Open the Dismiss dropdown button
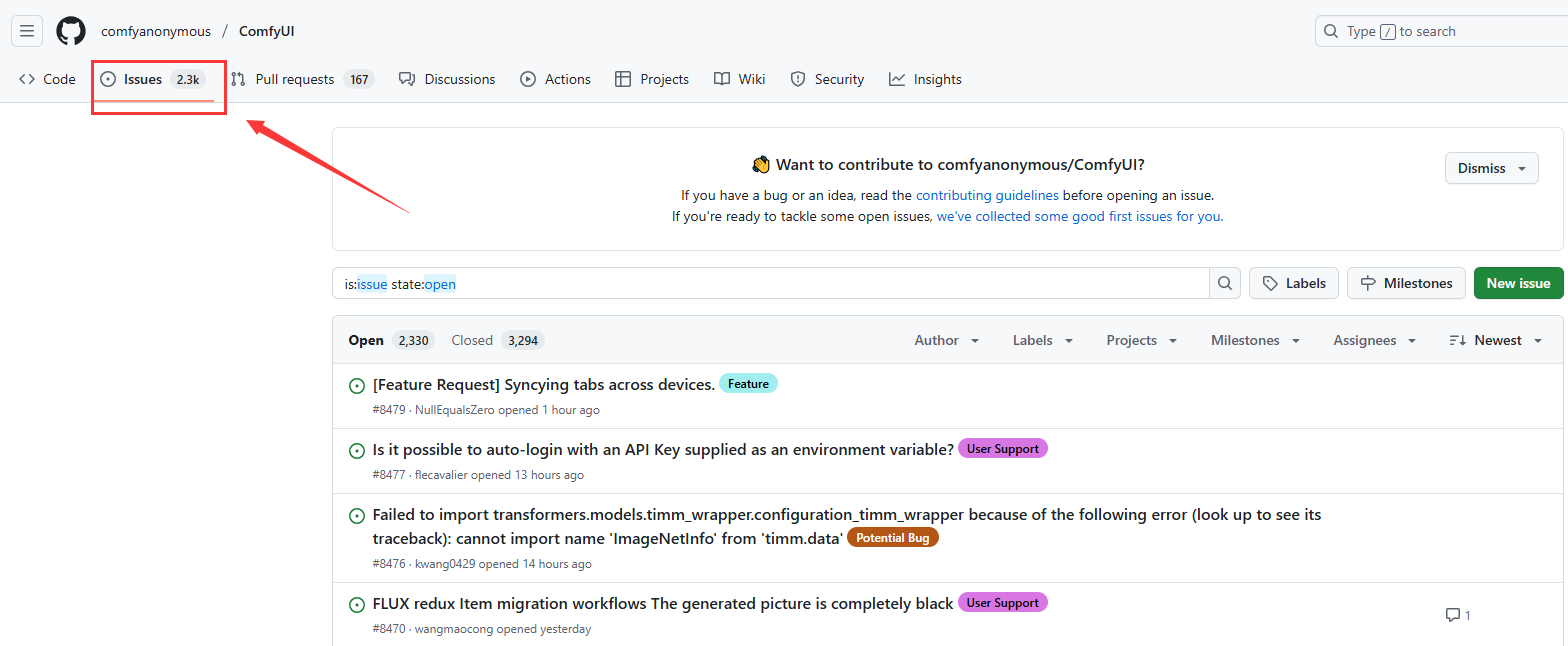The height and width of the screenshot is (646, 1568). pyautogui.click(x=1491, y=168)
